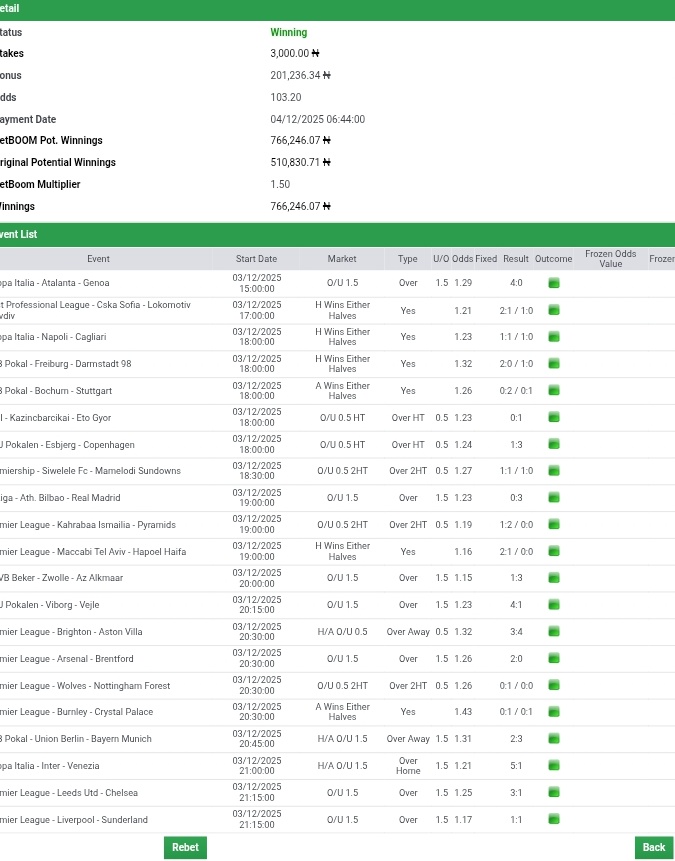Click result 5:1 for Inter - Venezia
Image resolution: width=675 pixels, height=861 pixels.
pos(516,765)
